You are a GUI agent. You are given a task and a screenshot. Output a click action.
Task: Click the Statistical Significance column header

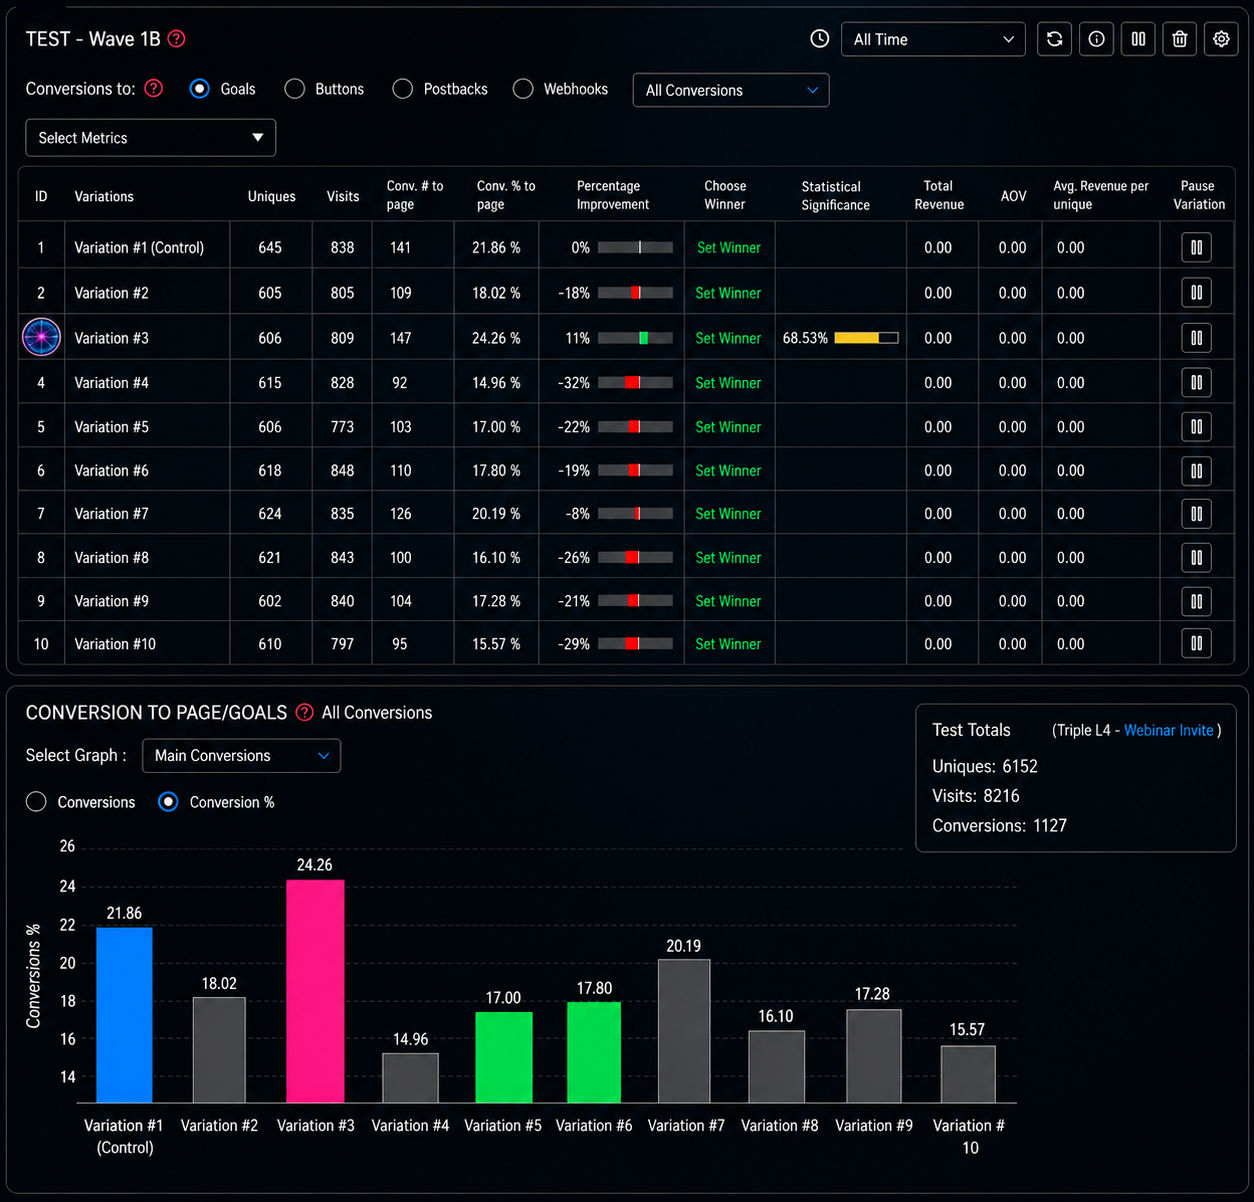835,195
